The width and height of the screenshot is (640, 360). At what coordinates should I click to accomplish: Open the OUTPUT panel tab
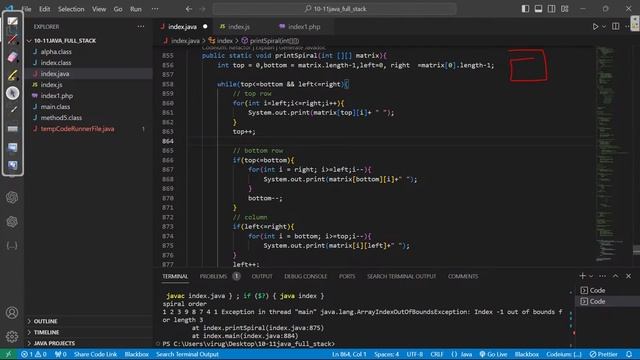pos(262,276)
